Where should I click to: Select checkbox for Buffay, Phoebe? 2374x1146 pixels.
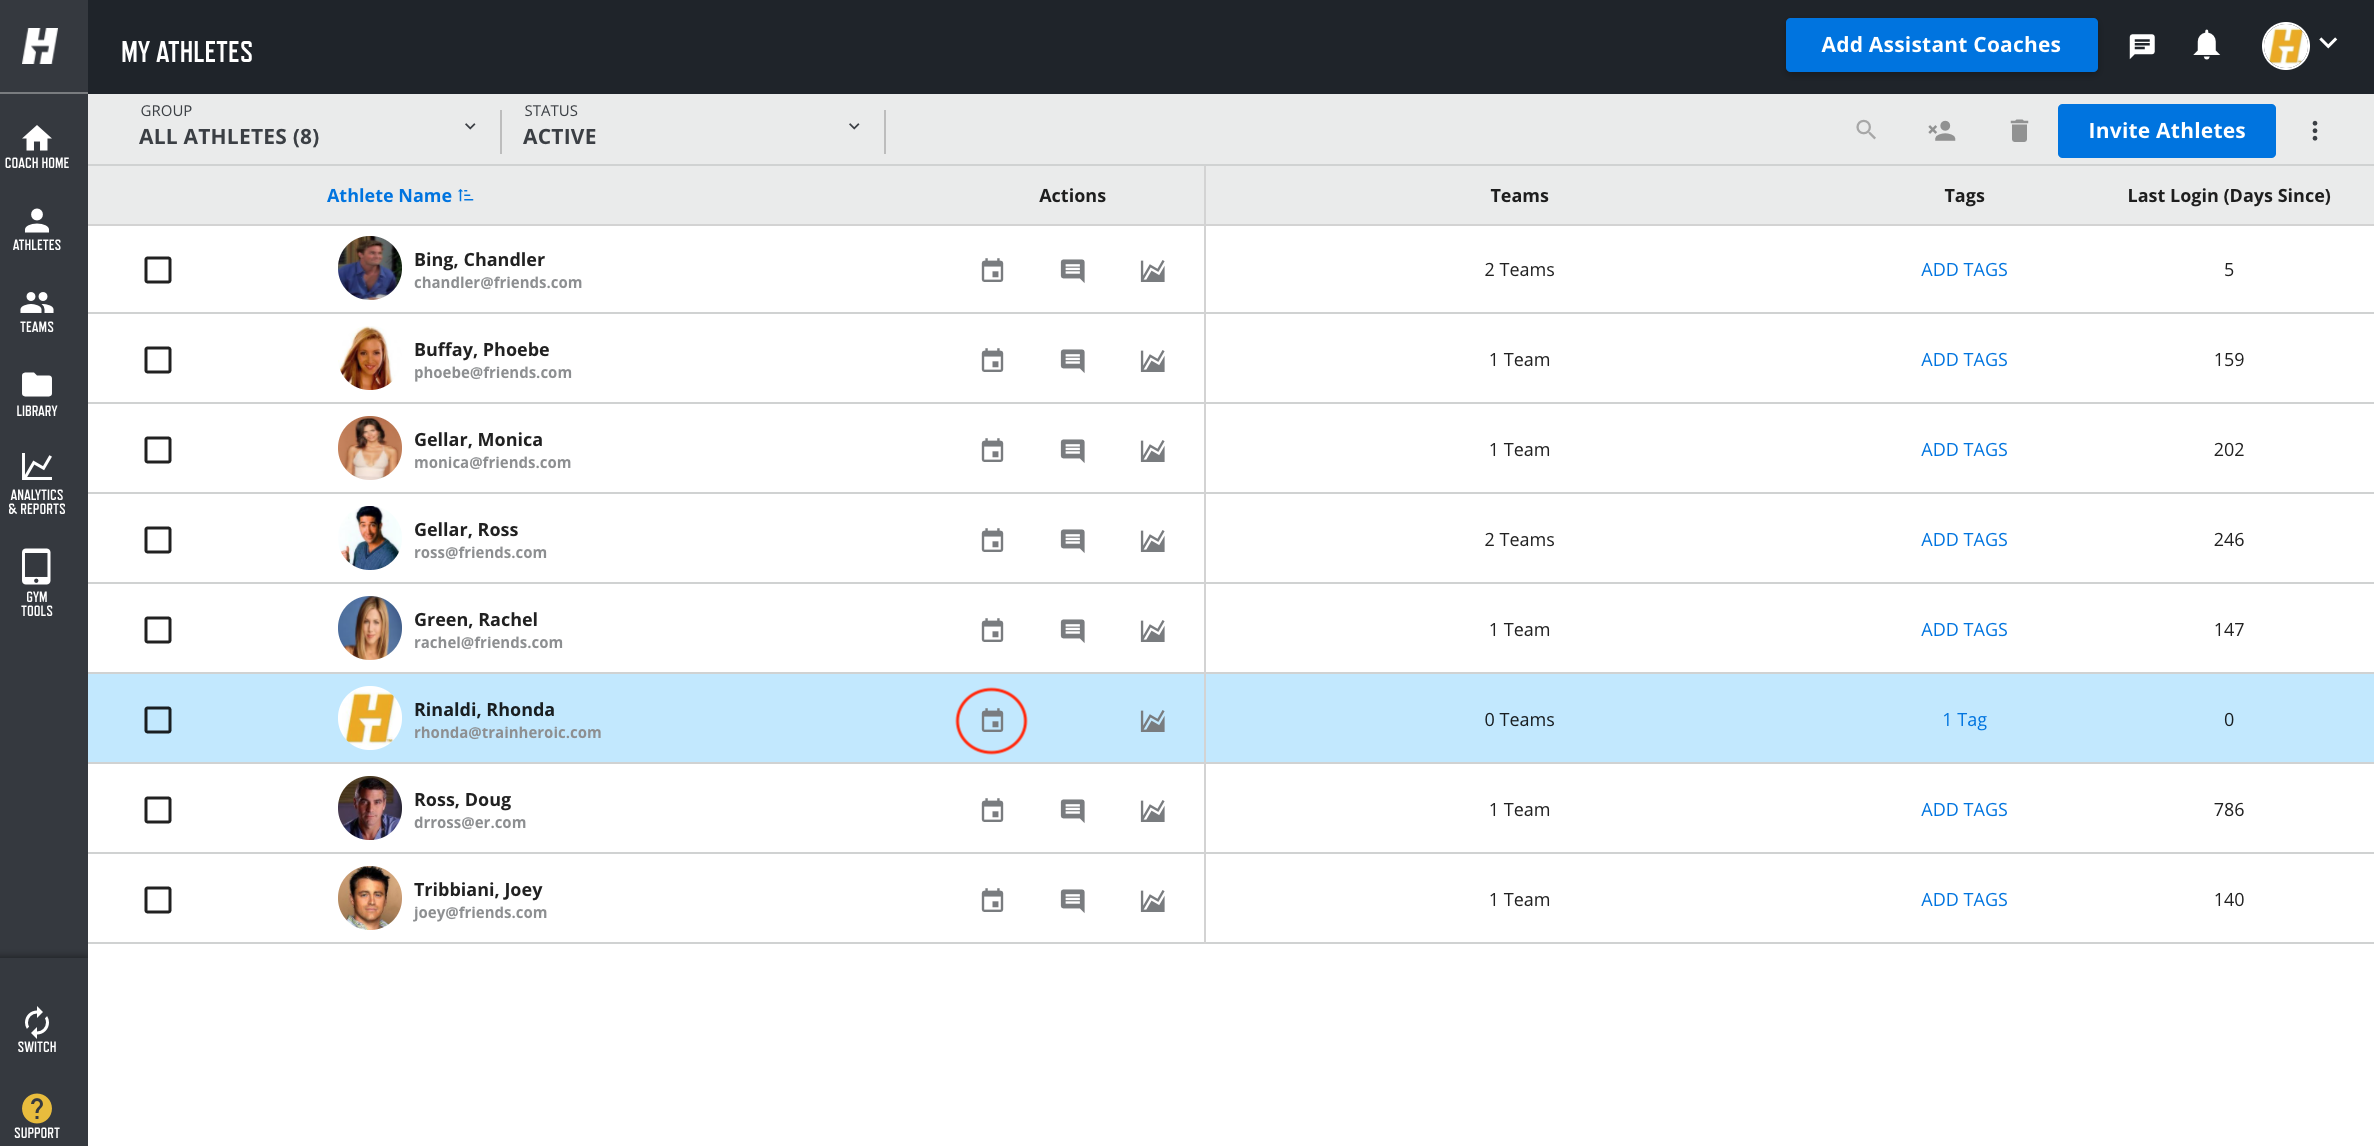coord(158,360)
